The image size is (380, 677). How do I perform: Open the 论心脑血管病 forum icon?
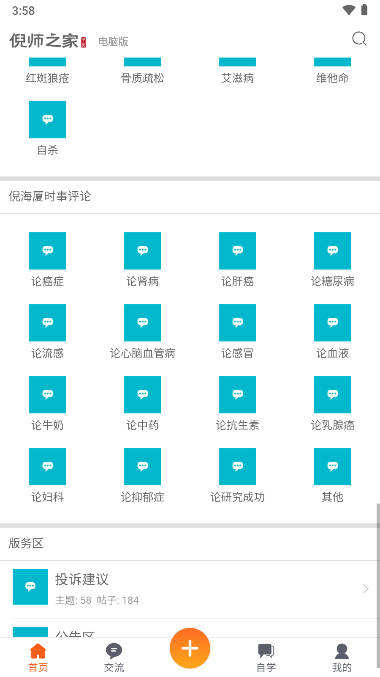pos(142,323)
